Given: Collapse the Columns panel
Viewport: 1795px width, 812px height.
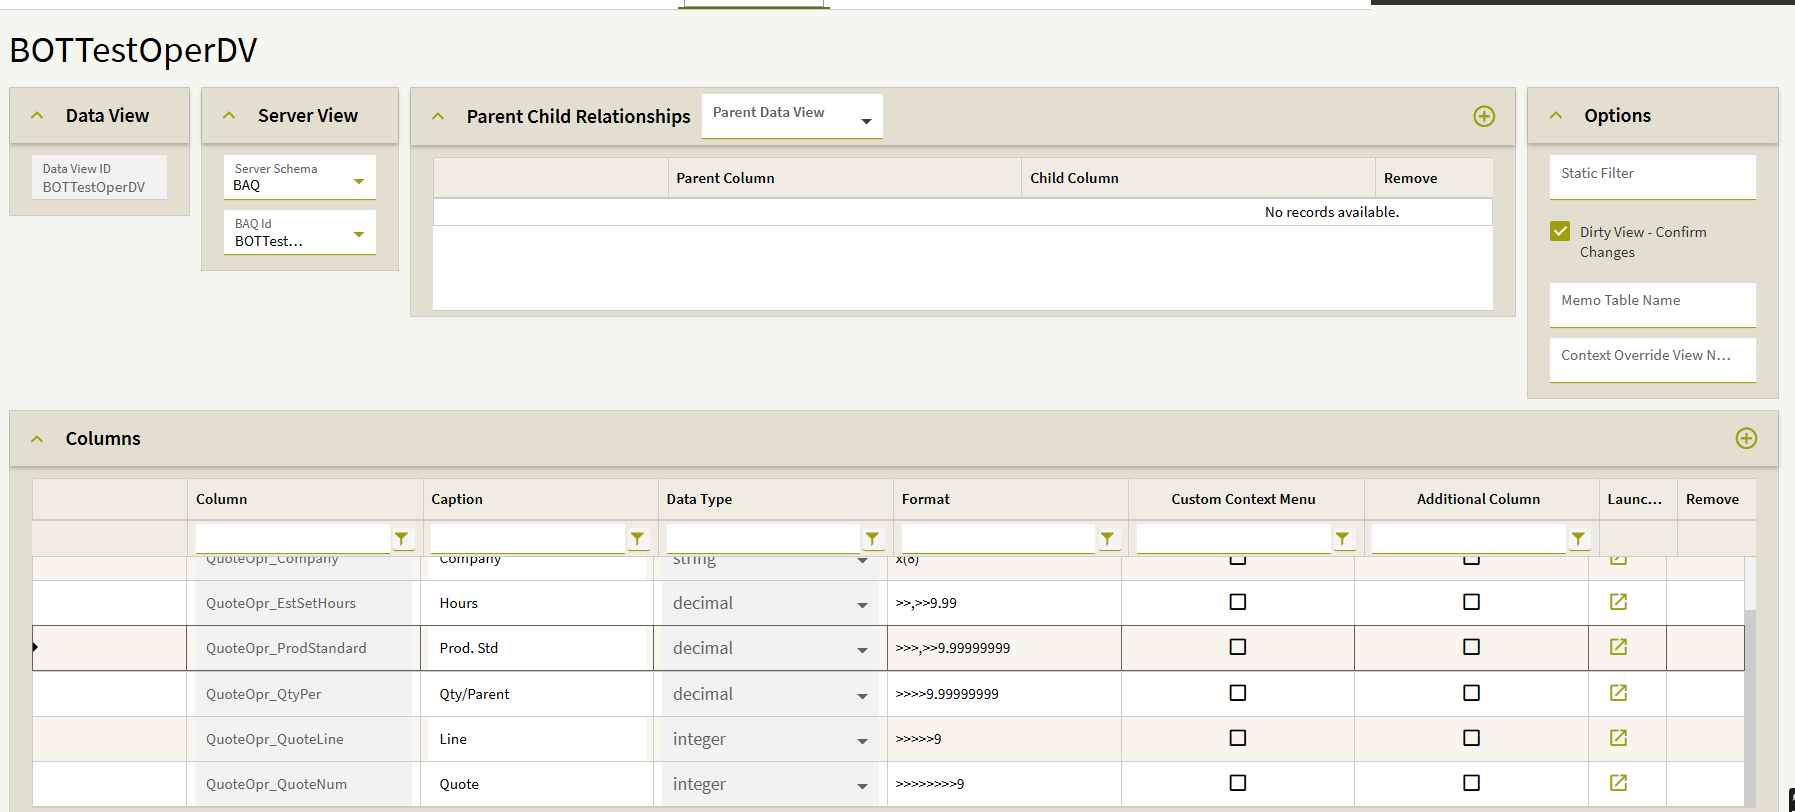Looking at the screenshot, I should (x=37, y=439).
